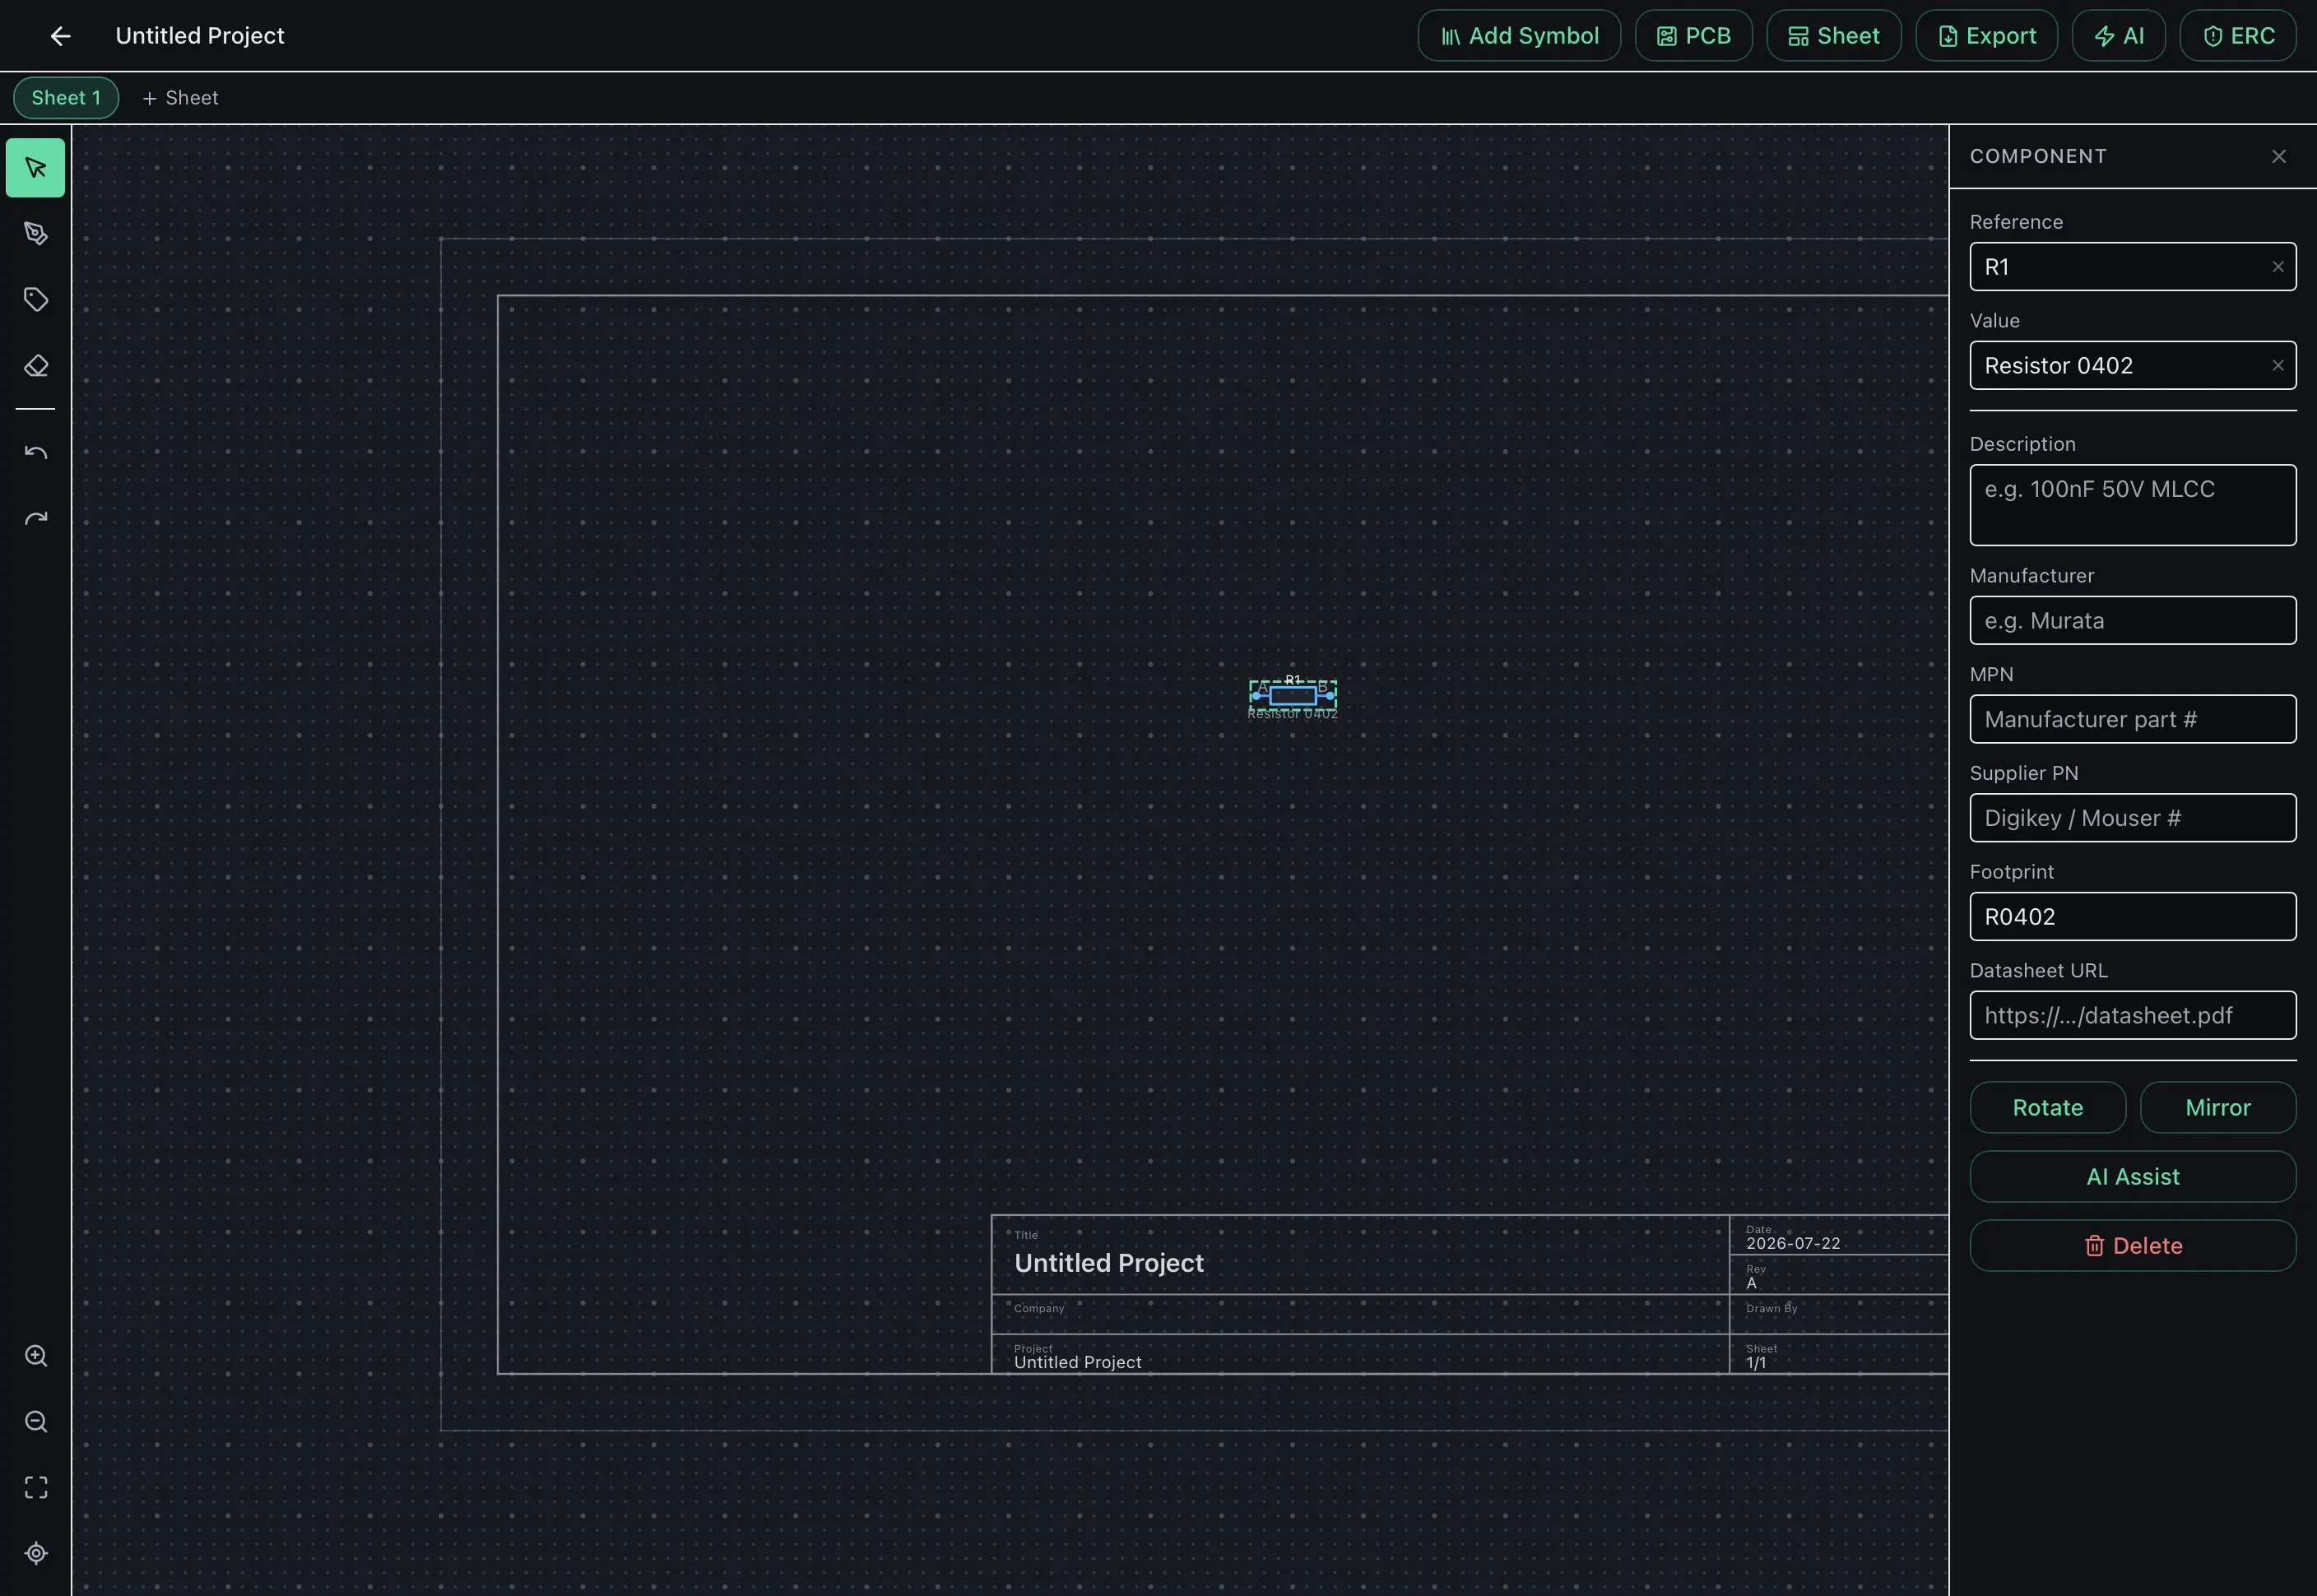Open AI Assist for the component
This screenshot has width=2317, height=1596.
point(2133,1177)
